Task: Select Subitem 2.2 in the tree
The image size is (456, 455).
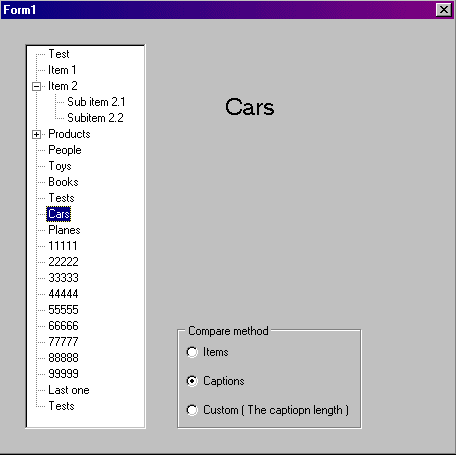Action: pos(95,118)
